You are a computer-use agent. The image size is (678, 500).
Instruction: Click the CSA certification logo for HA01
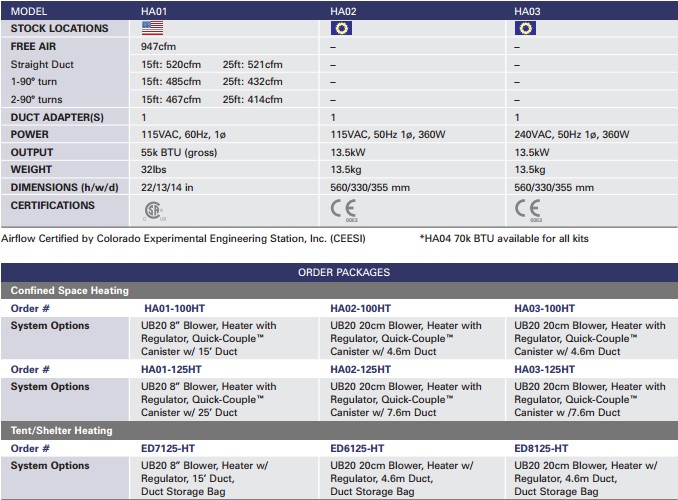point(154,212)
